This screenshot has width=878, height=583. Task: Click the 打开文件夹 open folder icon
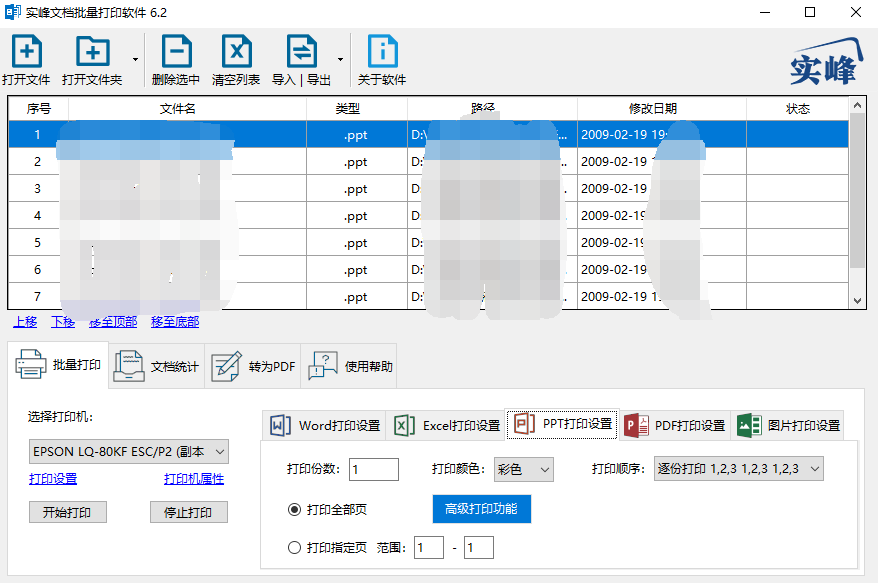coord(92,51)
